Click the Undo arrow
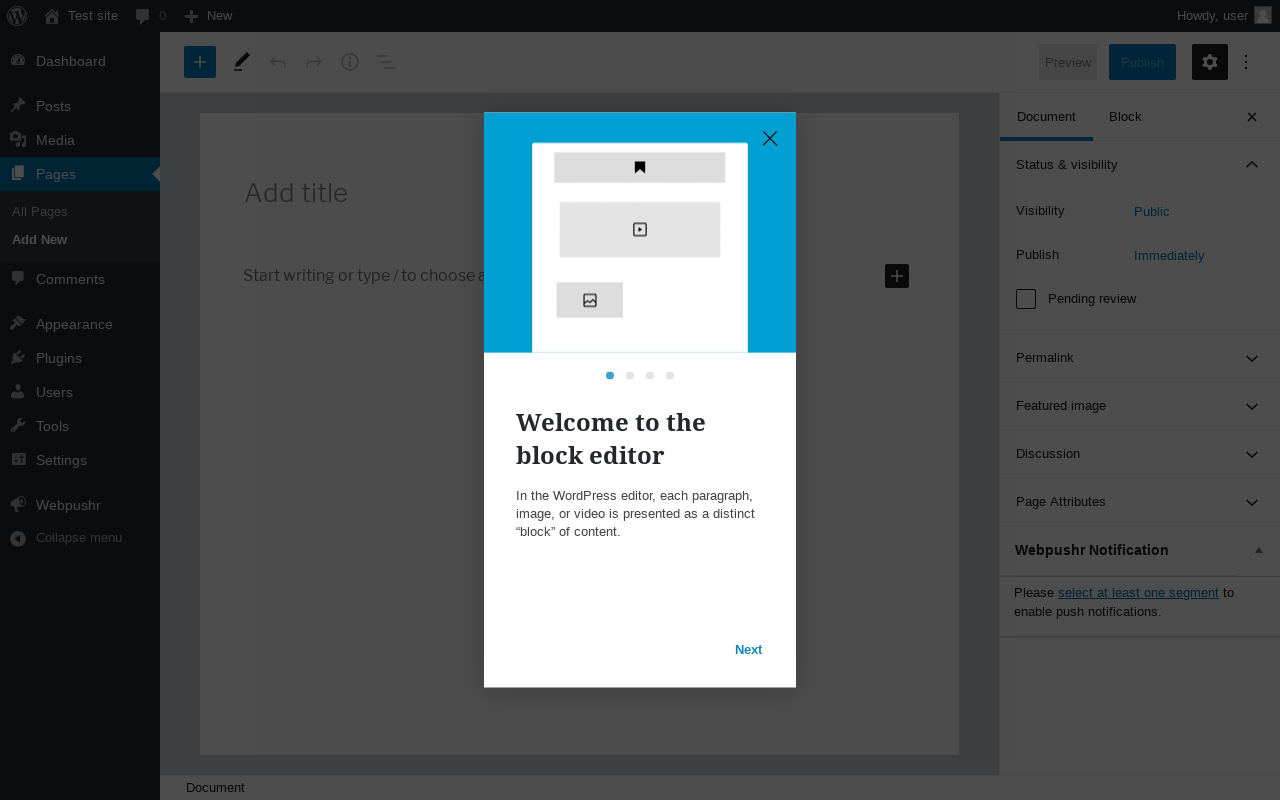 [x=278, y=62]
